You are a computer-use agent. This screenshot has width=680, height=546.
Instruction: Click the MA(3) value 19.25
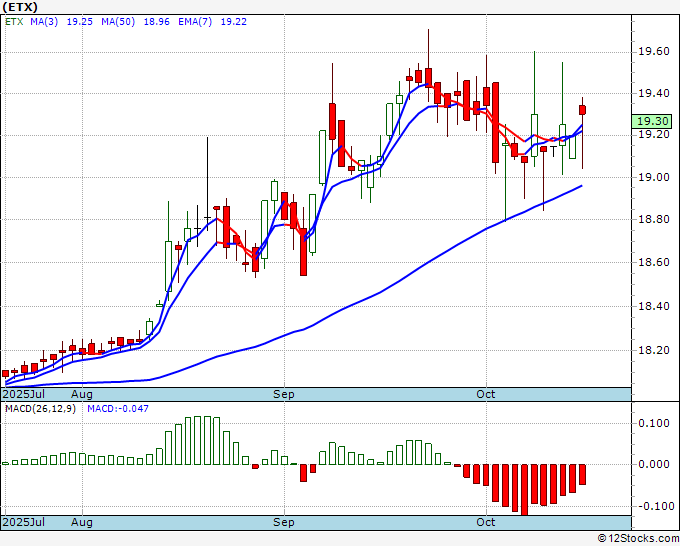point(79,22)
